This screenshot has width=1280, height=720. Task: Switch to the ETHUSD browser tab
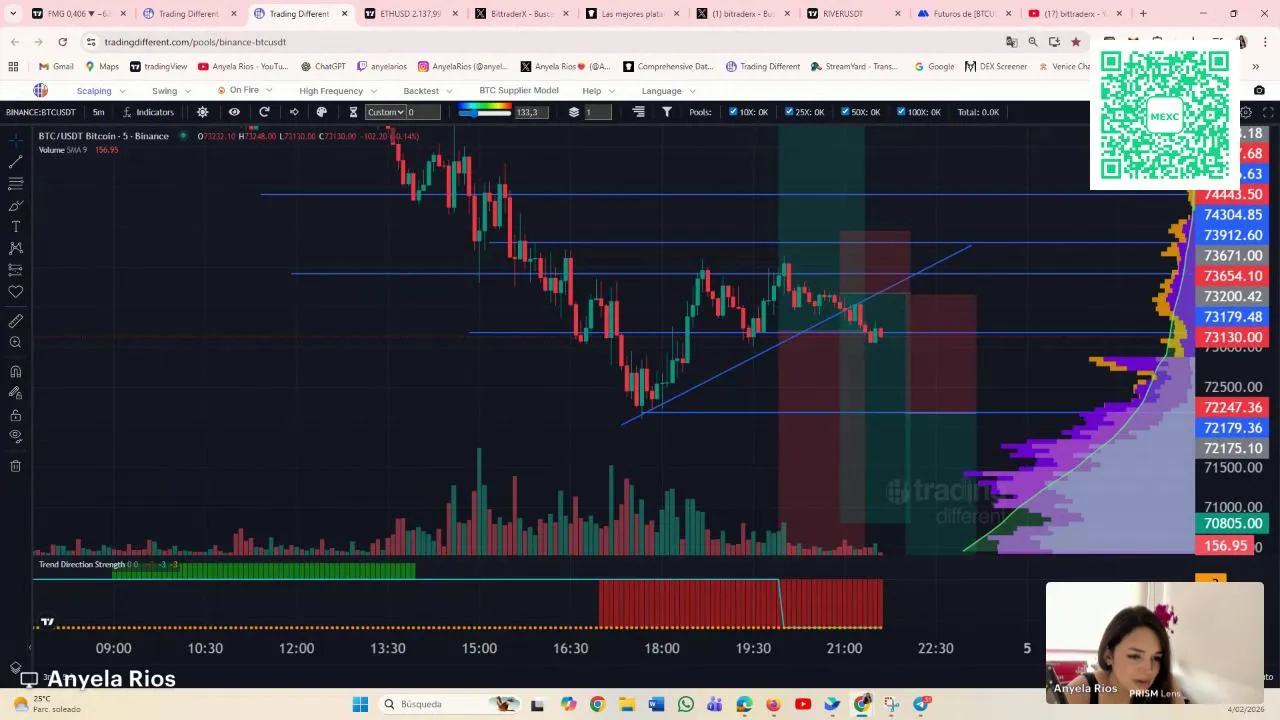[410, 14]
